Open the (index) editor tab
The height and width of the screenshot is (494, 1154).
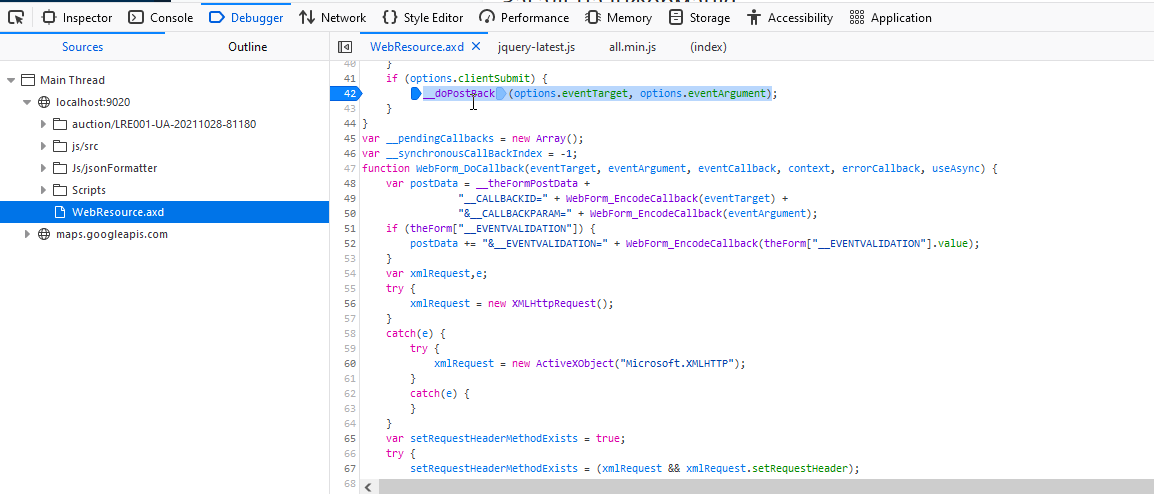click(x=708, y=47)
